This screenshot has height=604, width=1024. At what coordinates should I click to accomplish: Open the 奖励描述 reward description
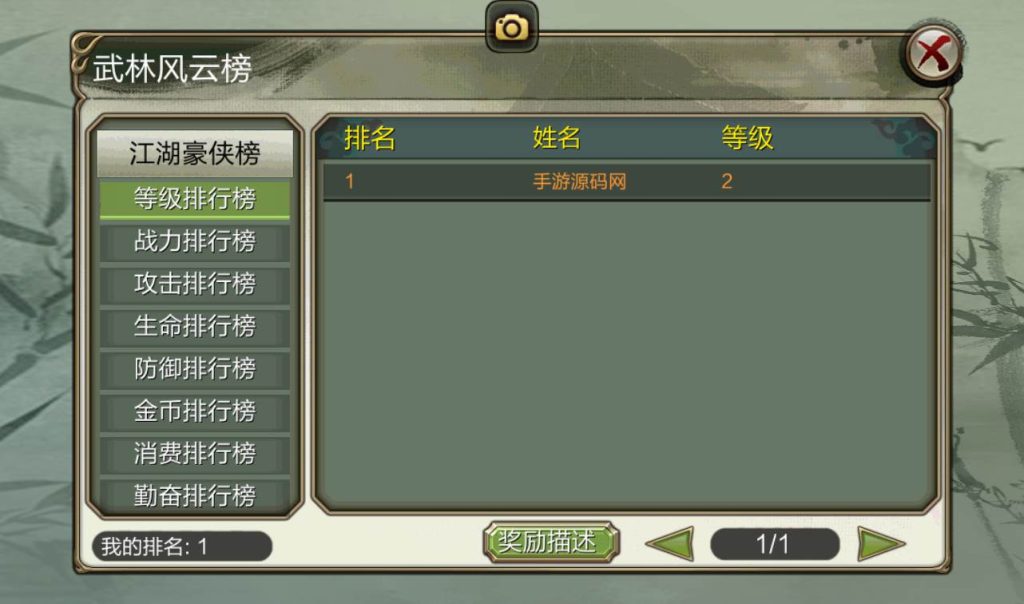(551, 542)
